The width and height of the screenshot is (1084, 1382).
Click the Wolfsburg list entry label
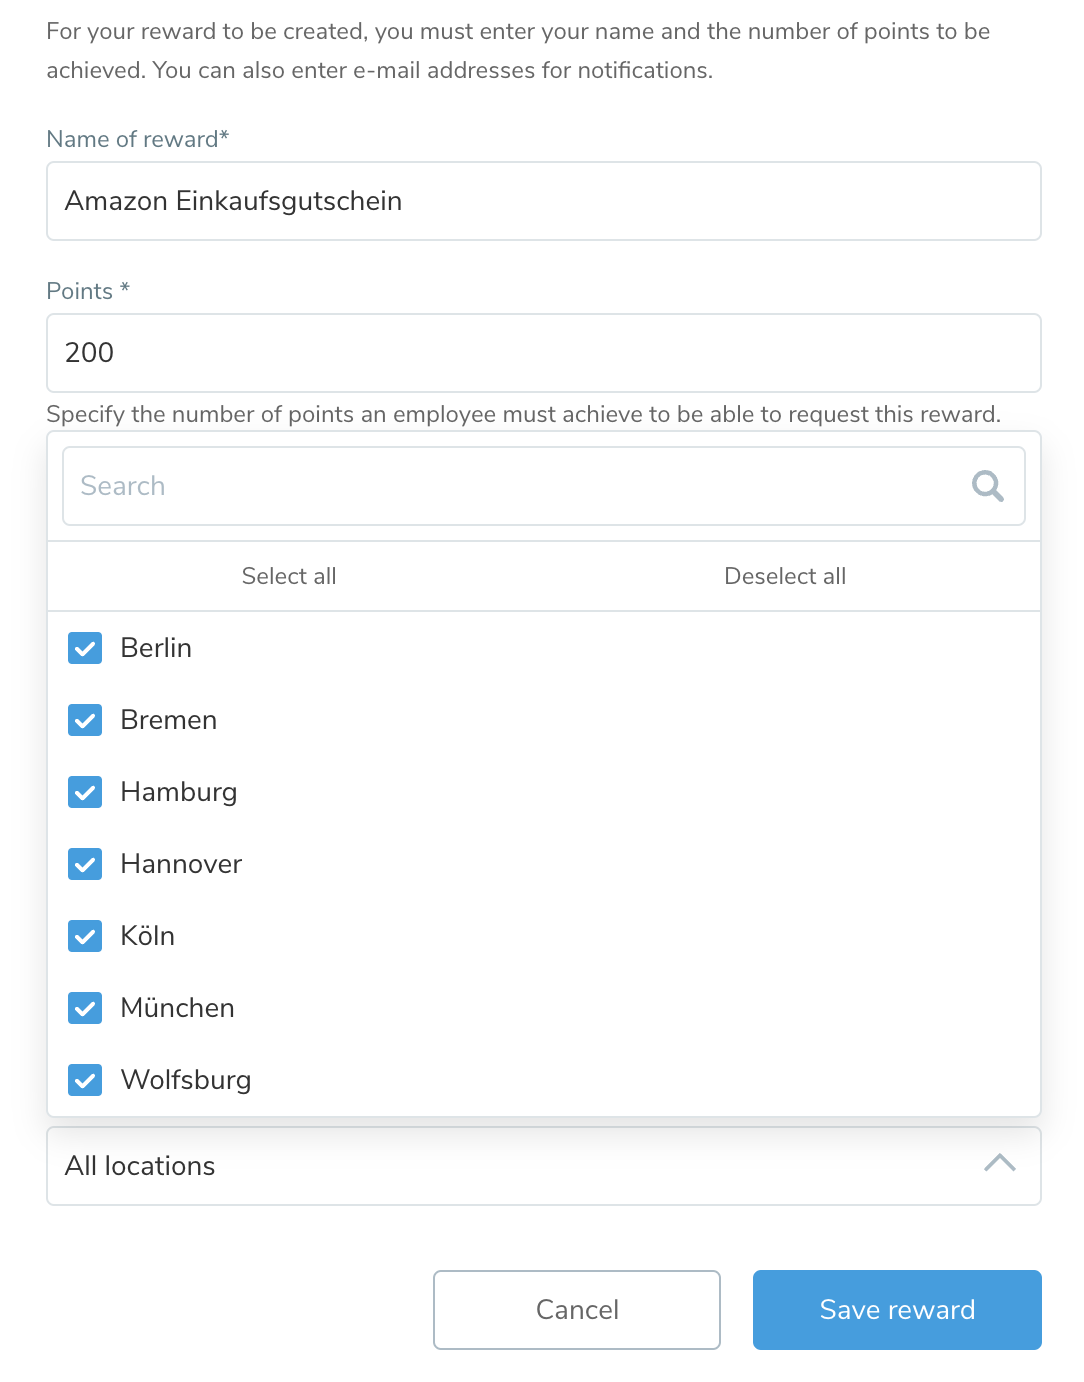point(186,1080)
